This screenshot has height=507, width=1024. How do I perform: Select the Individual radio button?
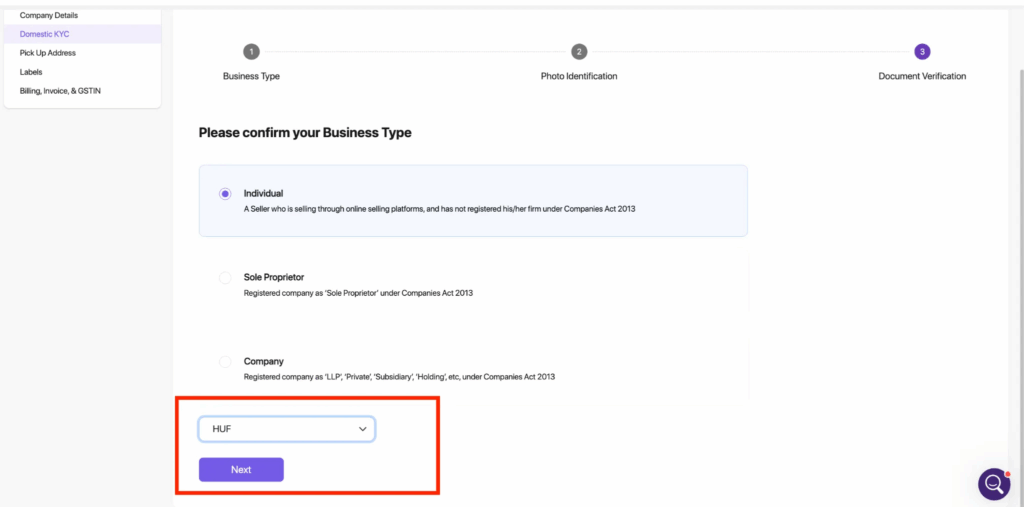(225, 194)
